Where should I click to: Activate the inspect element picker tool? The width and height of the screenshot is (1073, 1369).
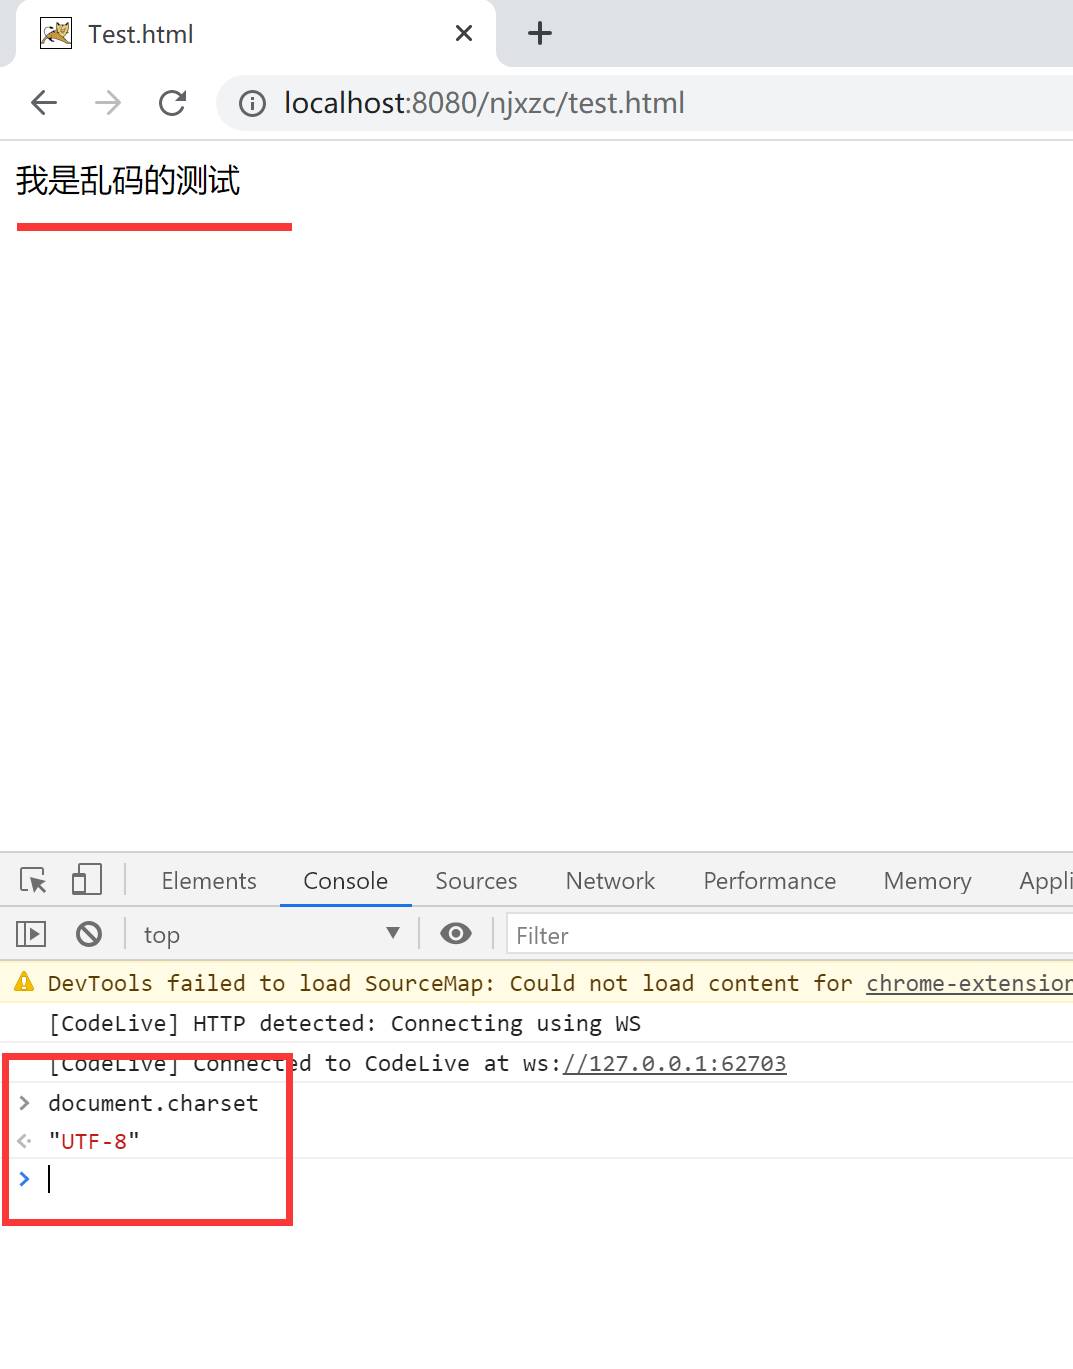[x=33, y=880]
